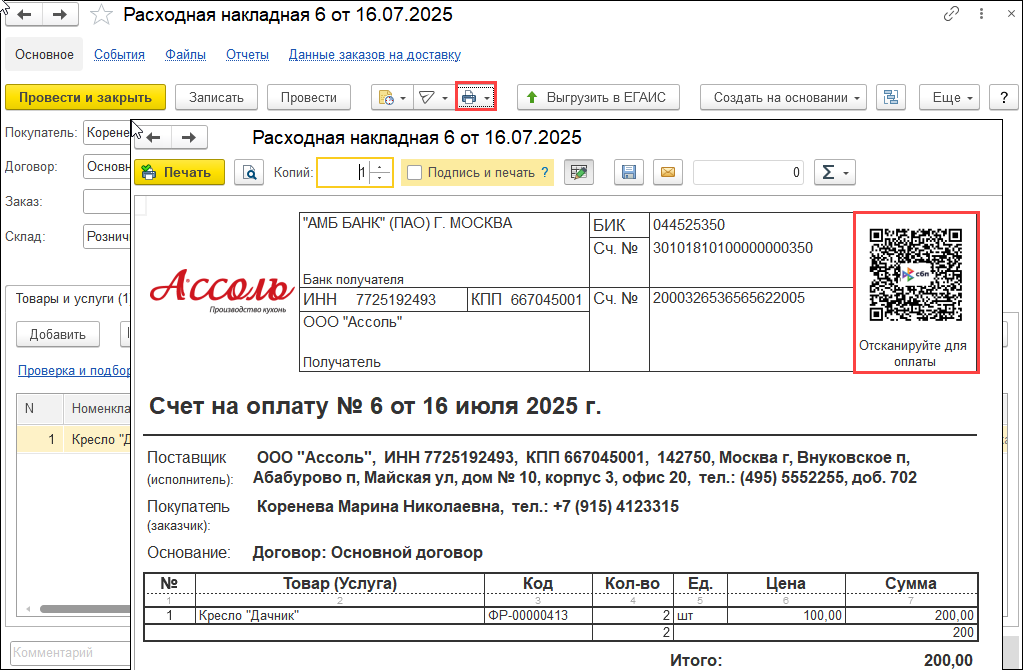Click the SBP QR code for payment
The image size is (1023, 670).
[916, 275]
